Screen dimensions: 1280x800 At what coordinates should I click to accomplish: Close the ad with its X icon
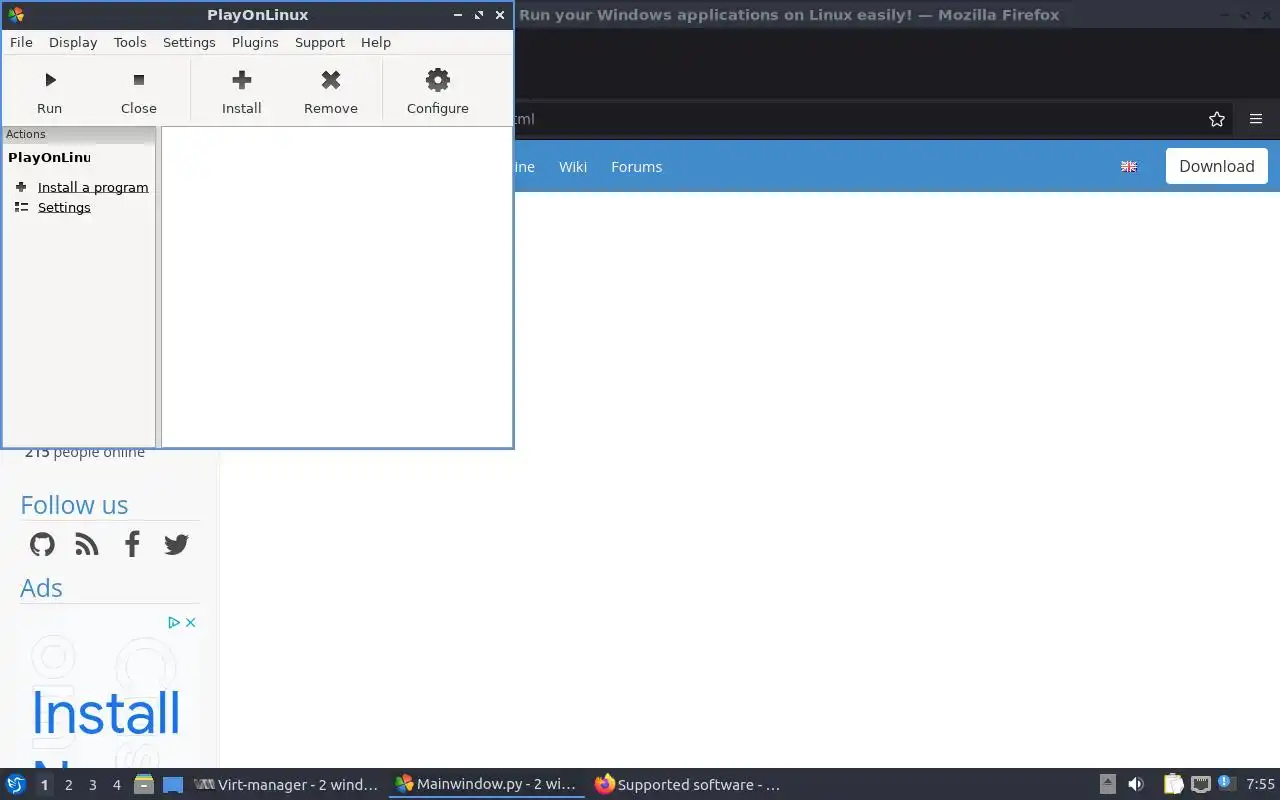click(190, 622)
